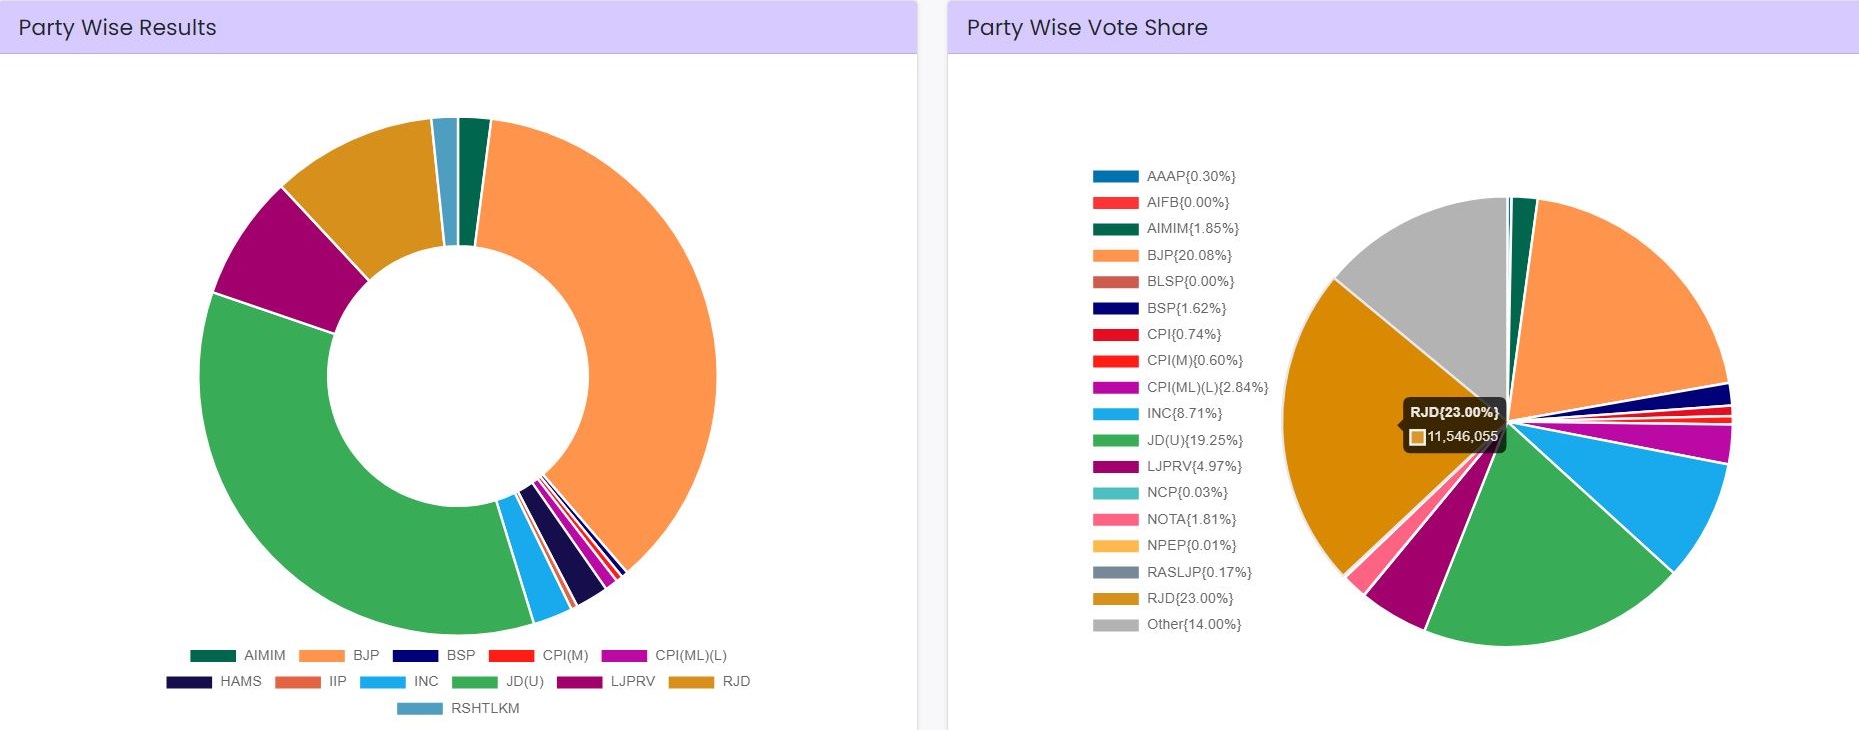Click INC{8.71%} legend color swatch
This screenshot has width=1859, height=730.
tap(1115, 414)
